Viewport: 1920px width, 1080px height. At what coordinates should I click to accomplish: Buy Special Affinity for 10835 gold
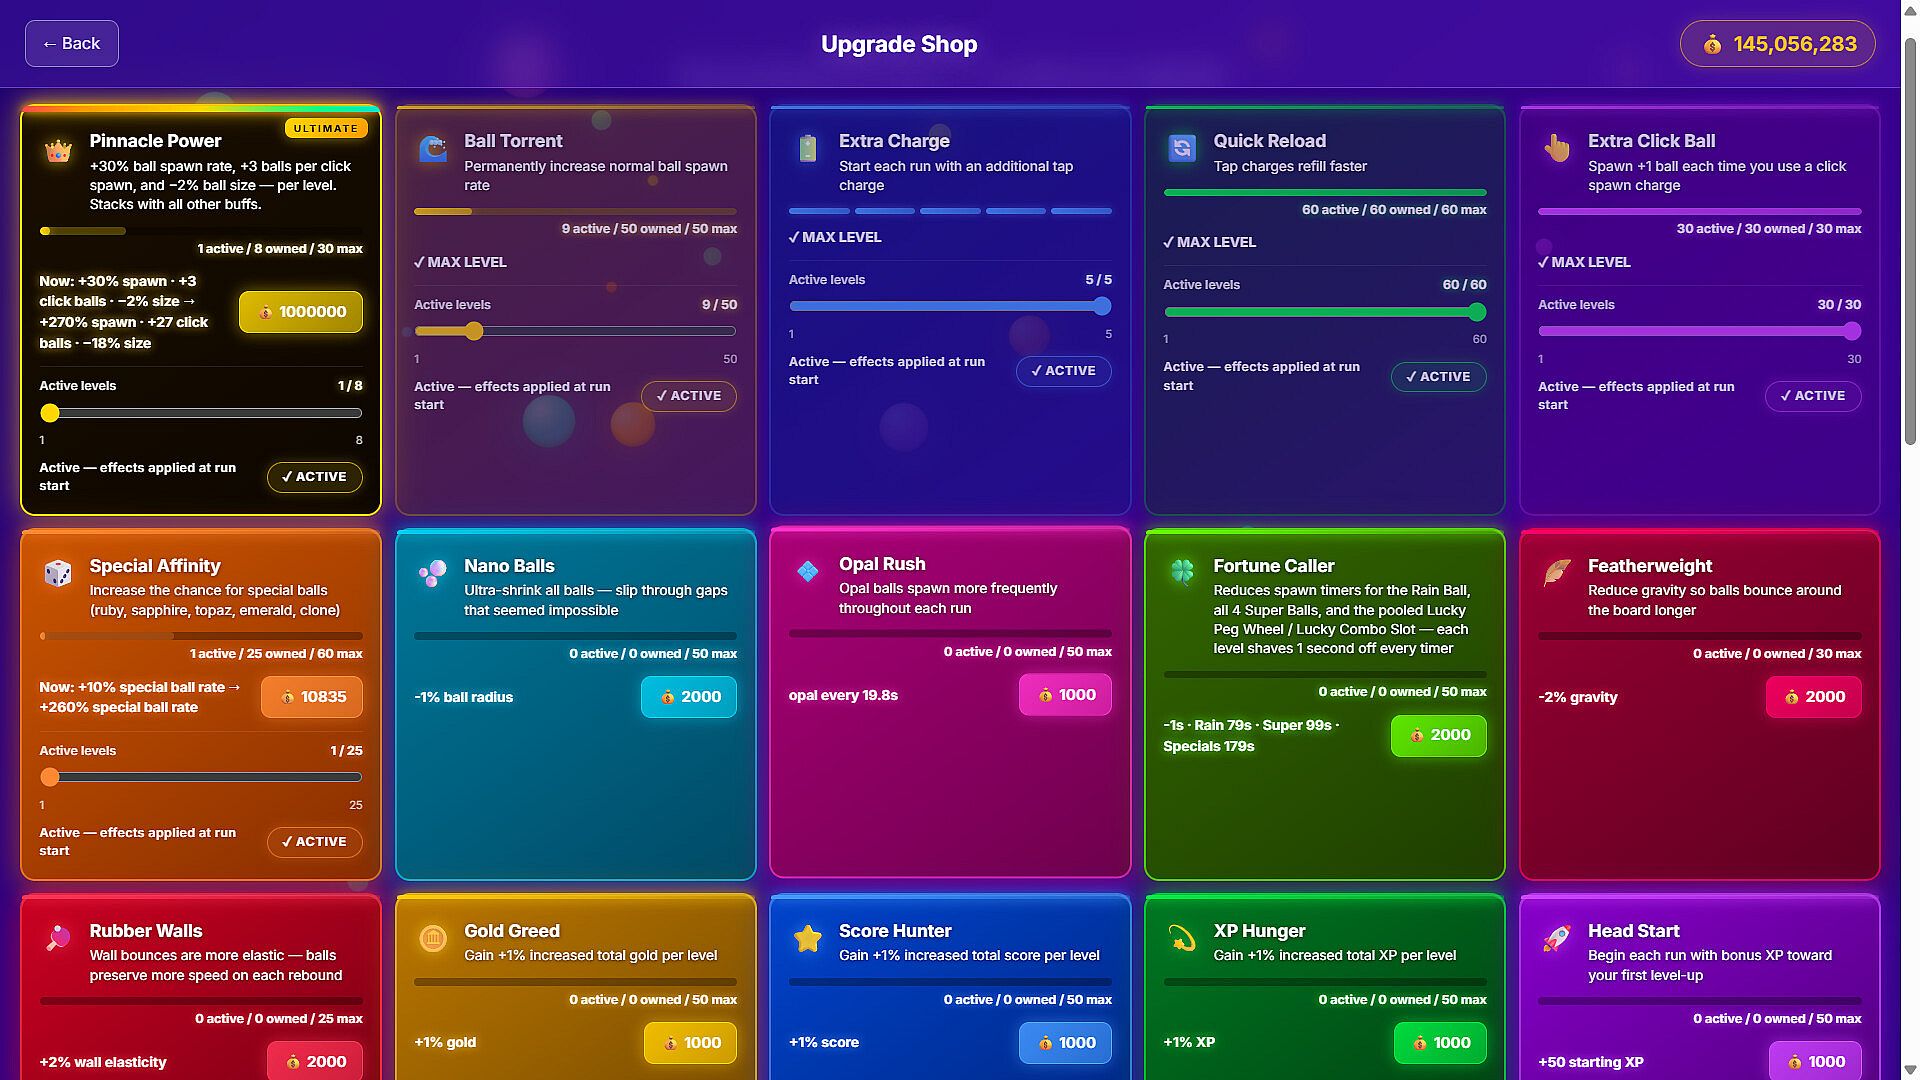[312, 697]
